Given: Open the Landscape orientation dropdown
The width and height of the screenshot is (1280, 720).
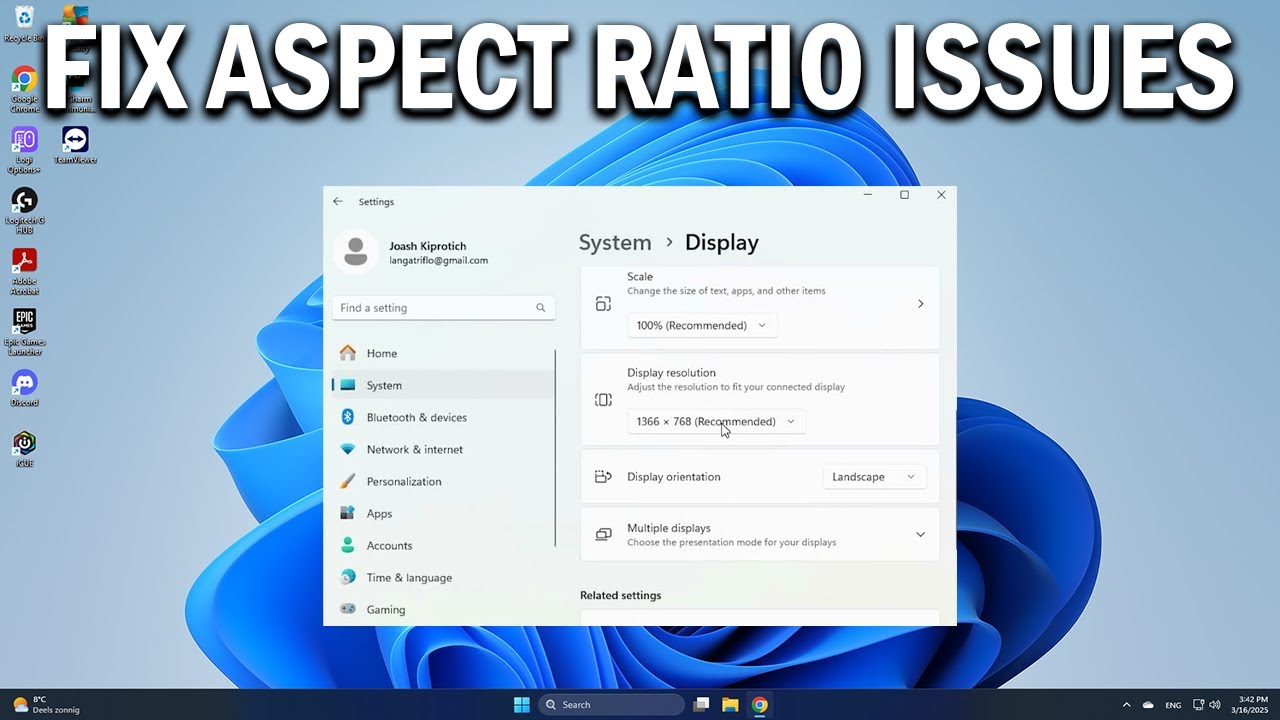Looking at the screenshot, I should point(874,477).
